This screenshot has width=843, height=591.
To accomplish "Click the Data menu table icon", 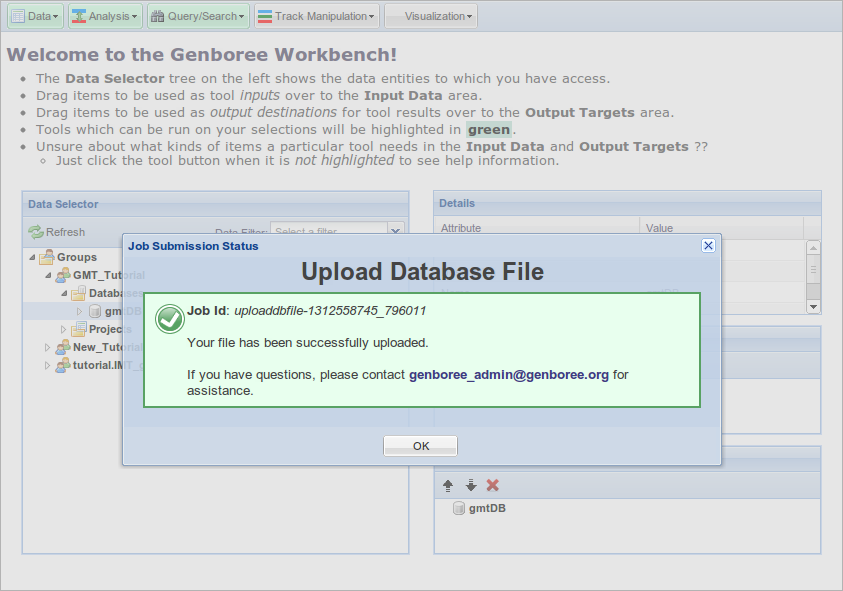I will coord(18,16).
